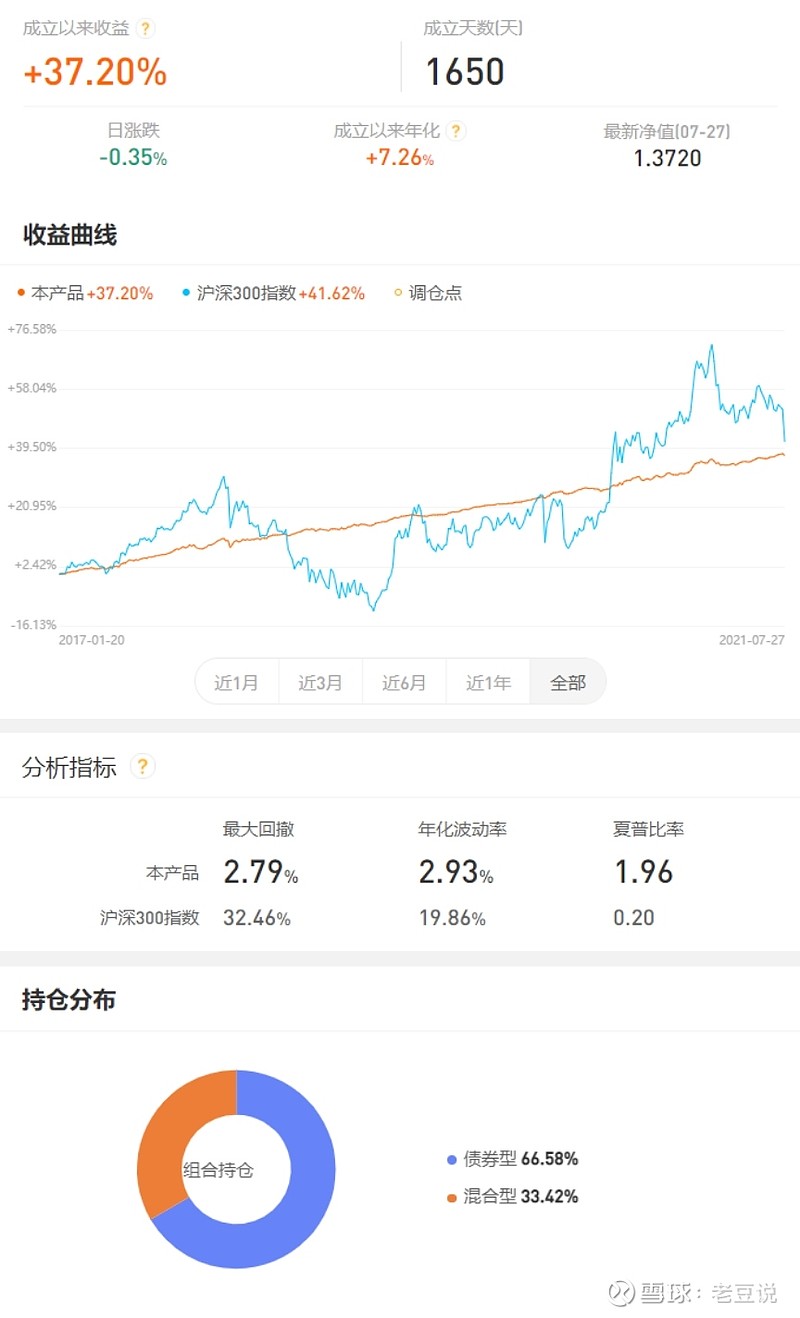This screenshot has width=800, height=1318.
Task: Open the 老豆说 author watermark link
Action: [743, 1292]
